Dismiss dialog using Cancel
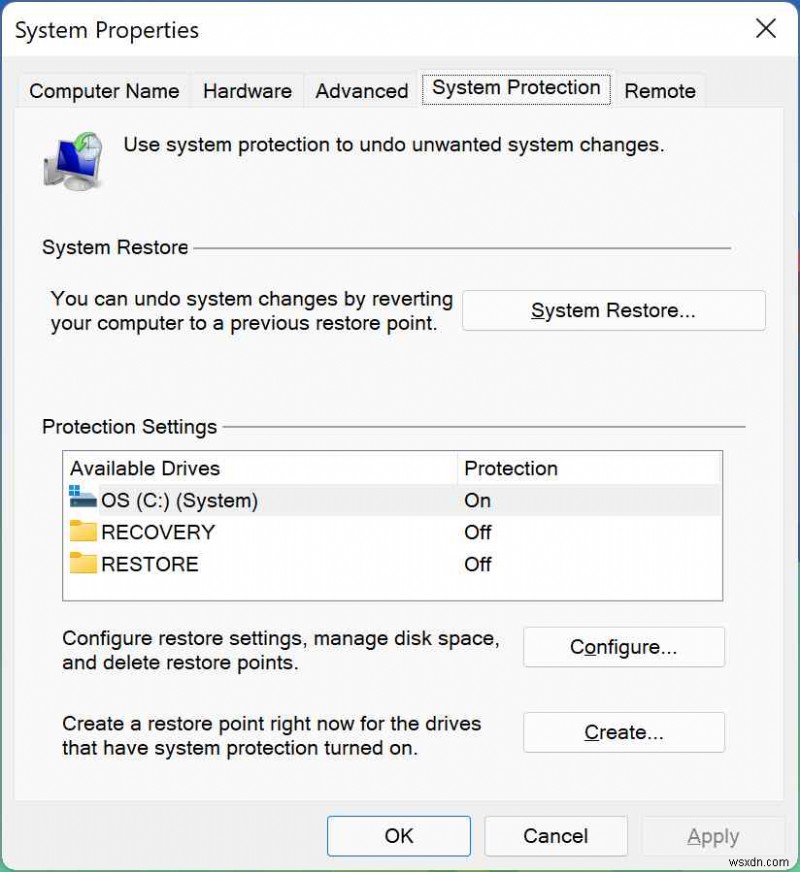 pos(556,836)
